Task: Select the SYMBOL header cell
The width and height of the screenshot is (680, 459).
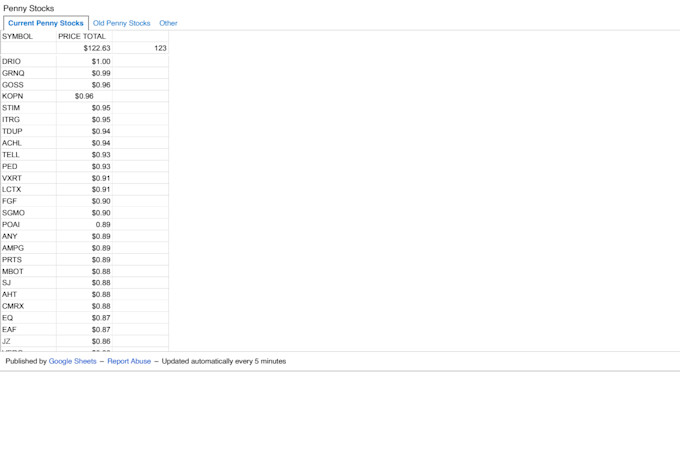Action: 29,36
